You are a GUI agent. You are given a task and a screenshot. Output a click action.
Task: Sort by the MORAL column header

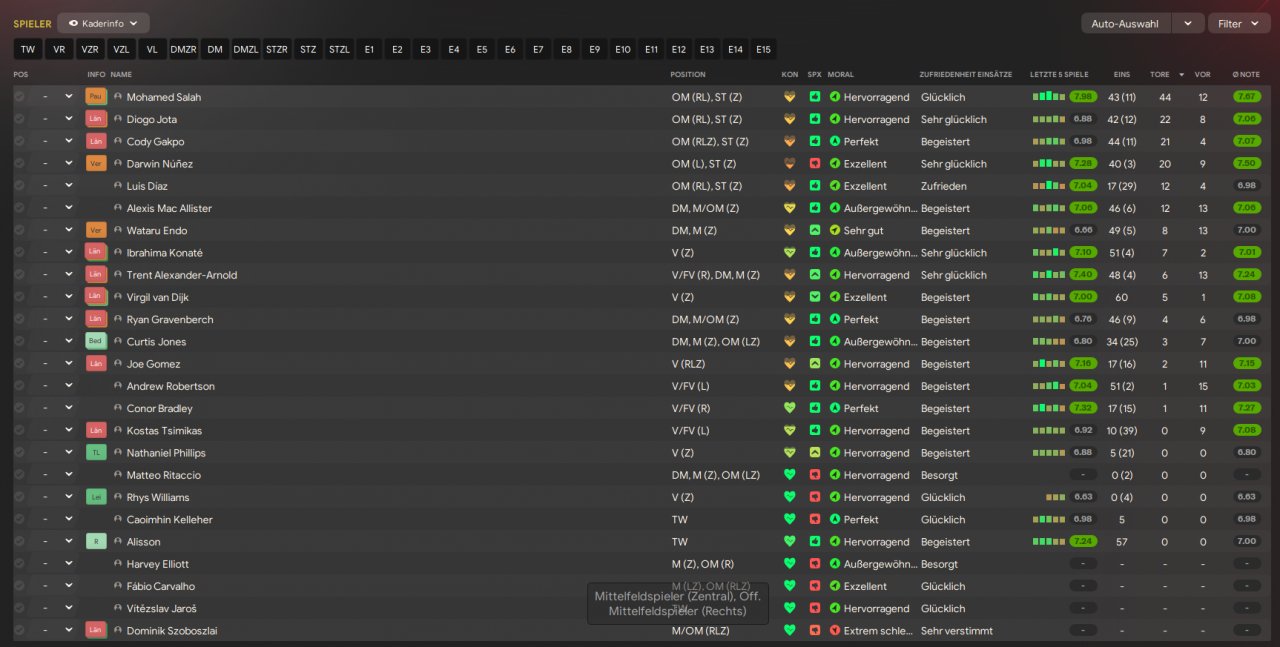tap(841, 74)
